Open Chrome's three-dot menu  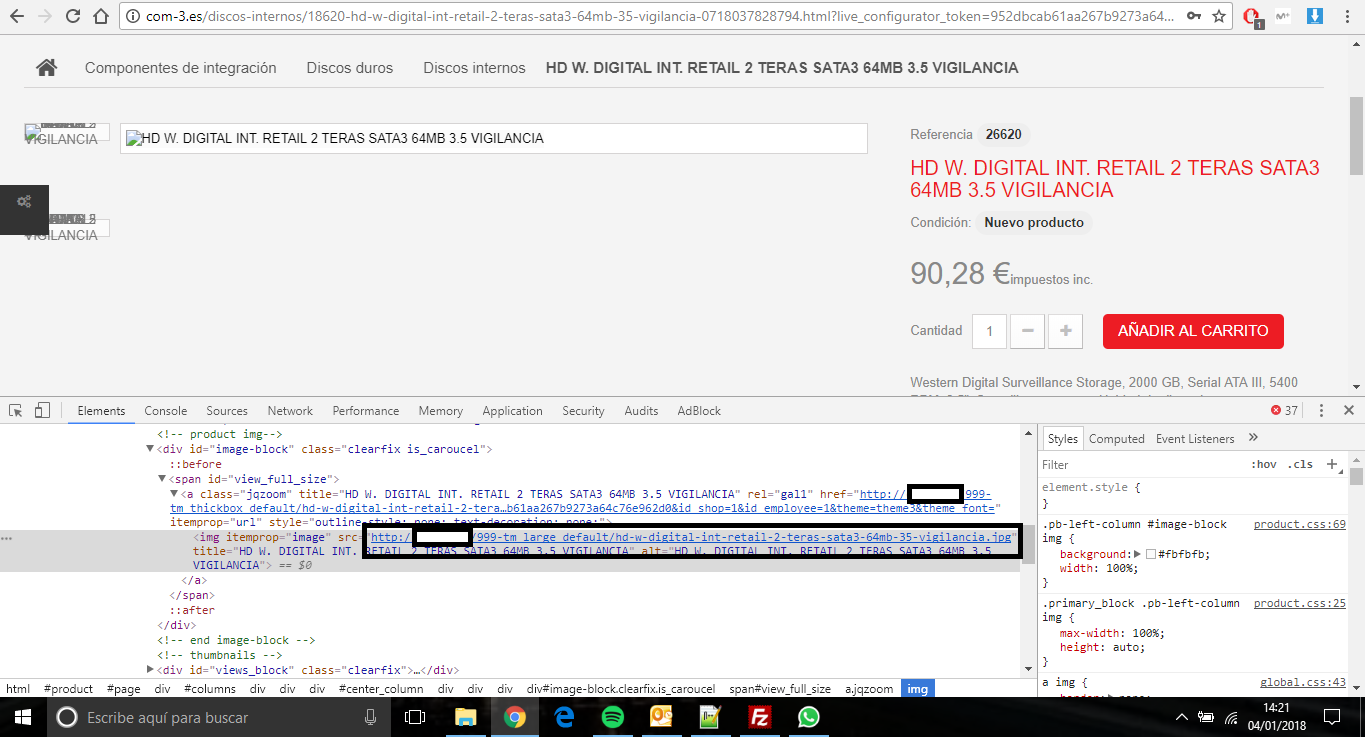coord(1348,16)
